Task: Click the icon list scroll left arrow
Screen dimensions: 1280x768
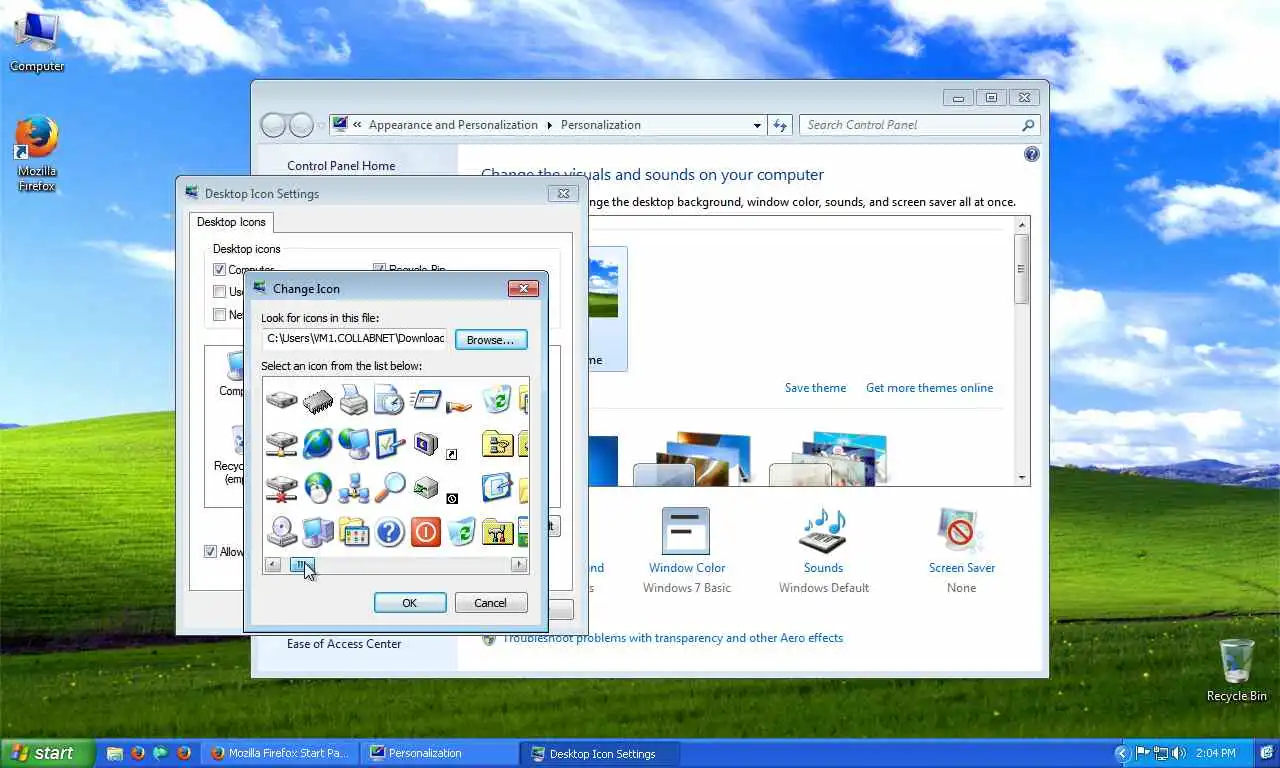Action: pos(273,565)
